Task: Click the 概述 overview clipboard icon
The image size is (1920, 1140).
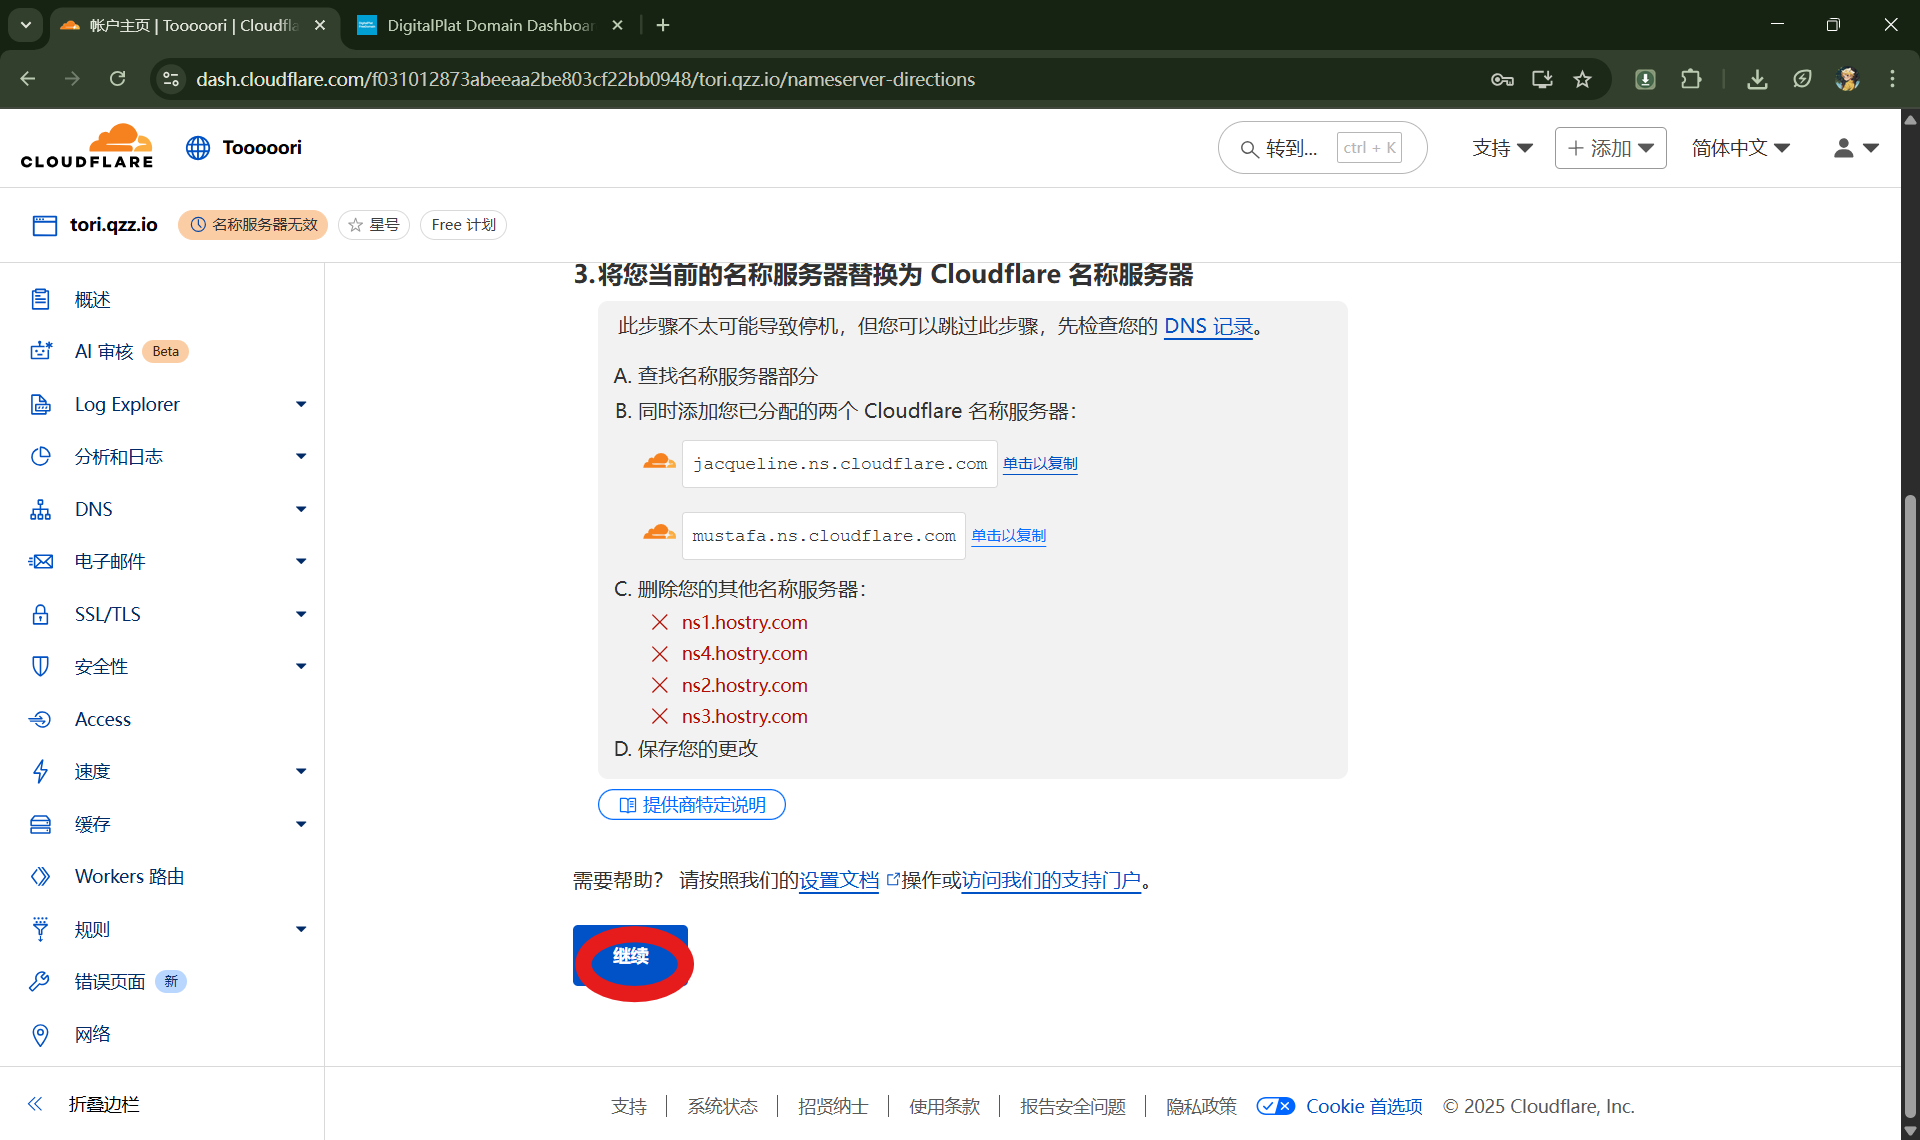Action: point(40,299)
